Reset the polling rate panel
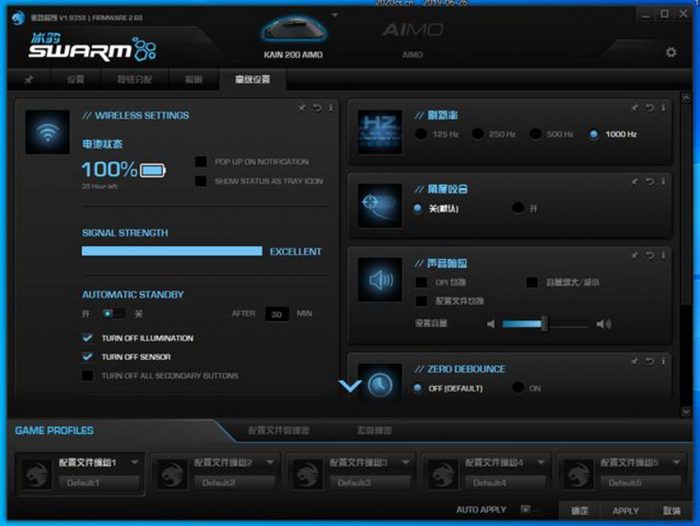The image size is (700, 526). (x=648, y=108)
